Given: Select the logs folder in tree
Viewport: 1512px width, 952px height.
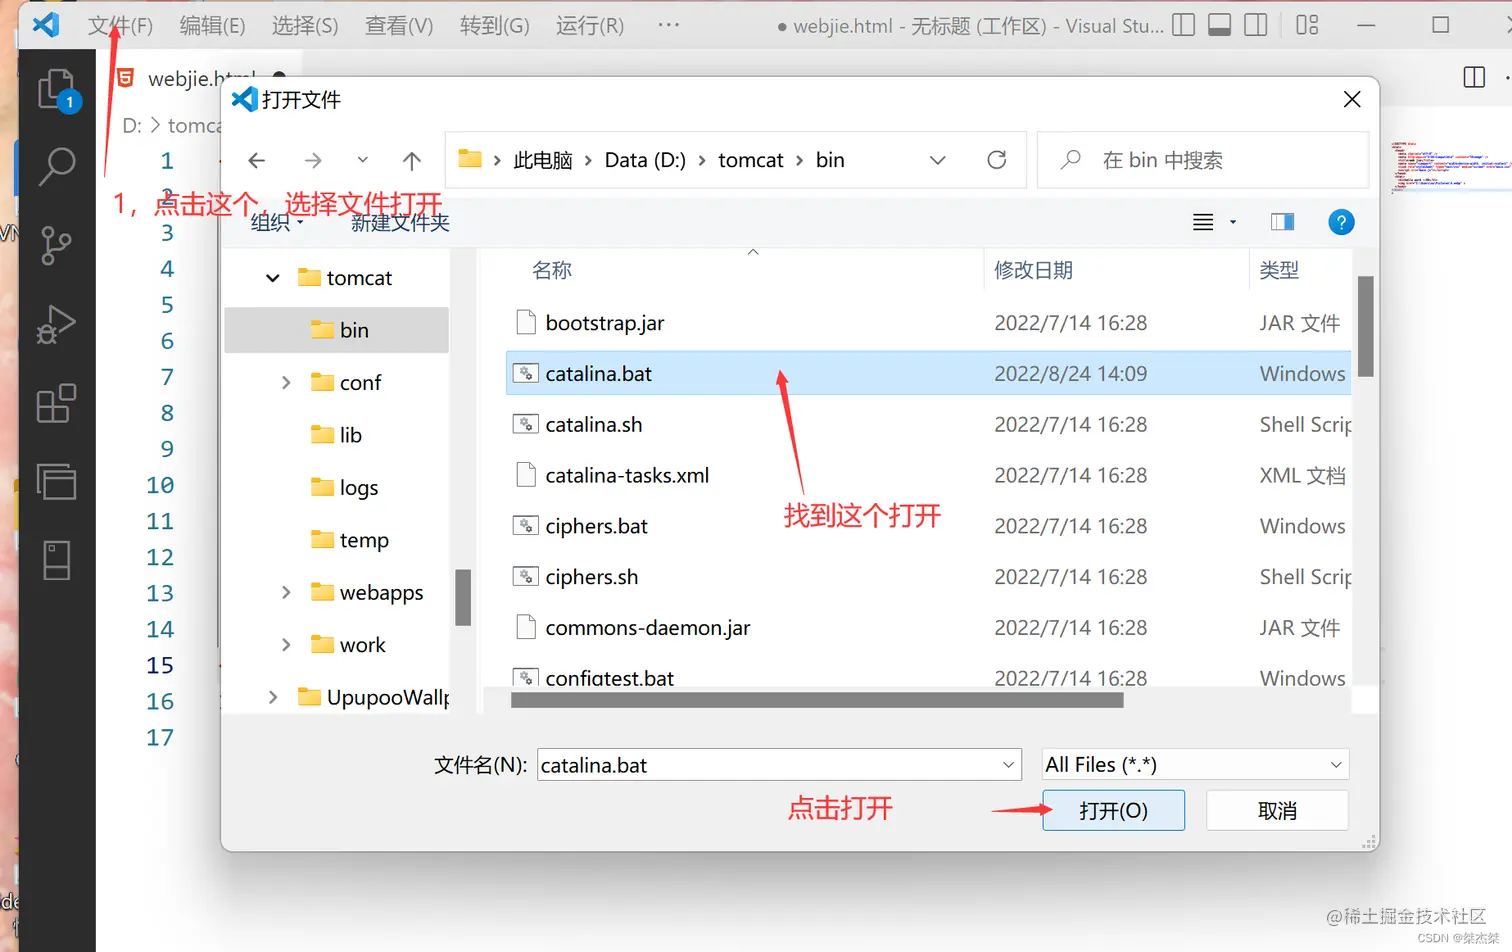Looking at the screenshot, I should [x=345, y=487].
